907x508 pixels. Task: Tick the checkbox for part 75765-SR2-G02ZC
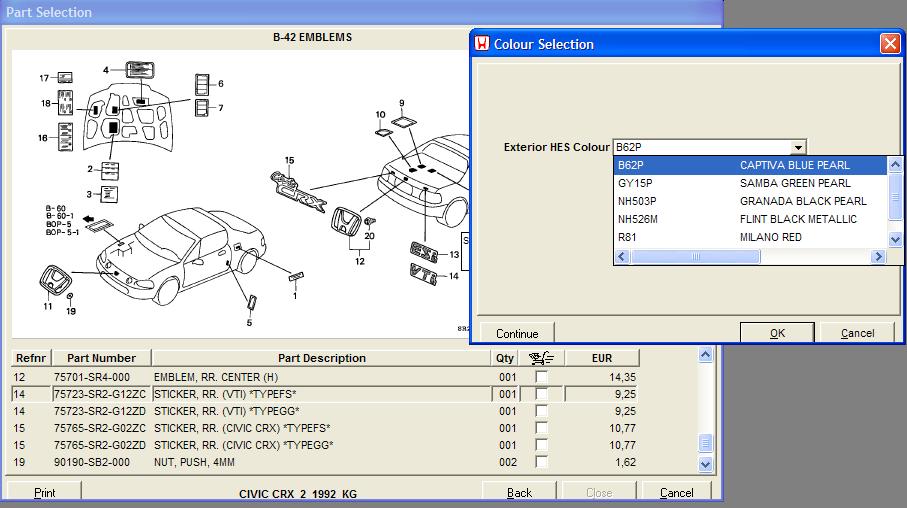tap(541, 428)
